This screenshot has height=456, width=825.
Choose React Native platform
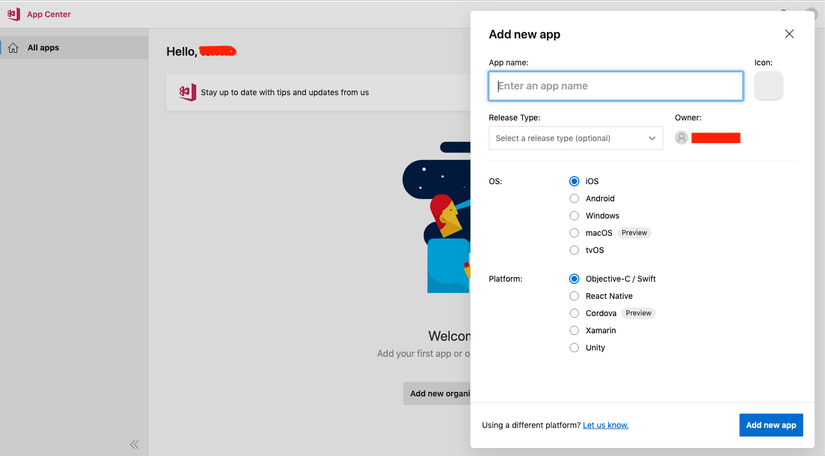[x=574, y=296]
